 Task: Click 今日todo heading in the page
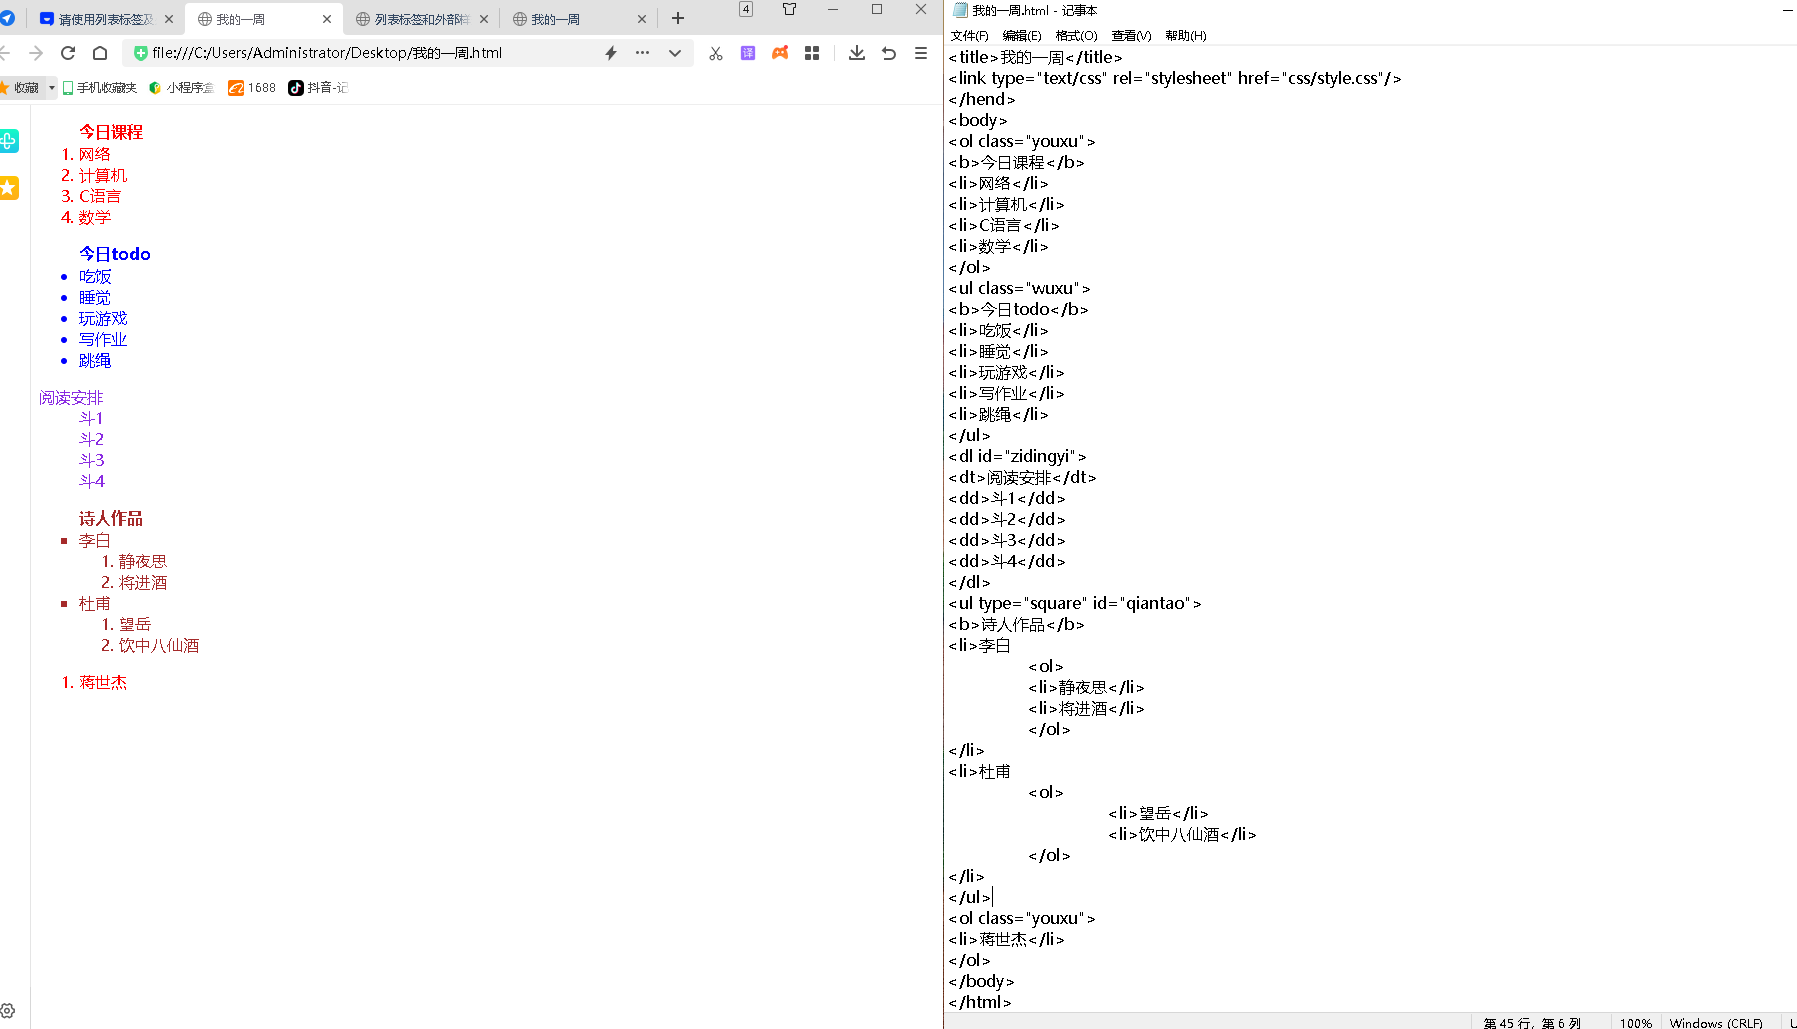coord(115,254)
